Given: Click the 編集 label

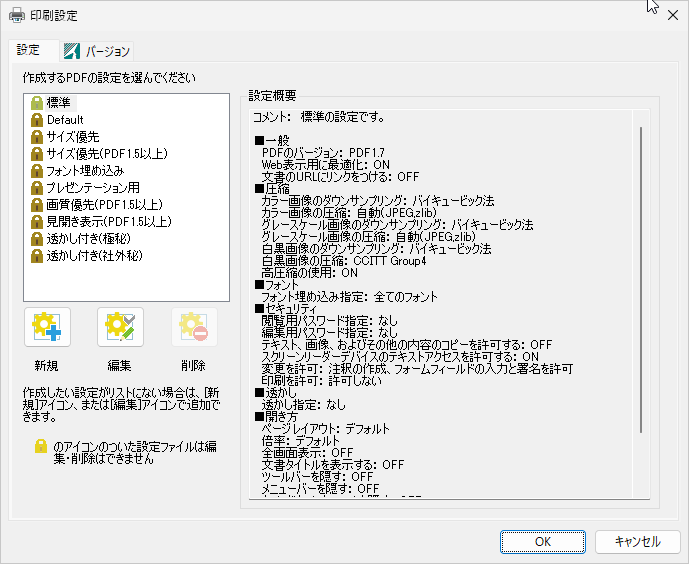Looking at the screenshot, I should tap(120, 365).
